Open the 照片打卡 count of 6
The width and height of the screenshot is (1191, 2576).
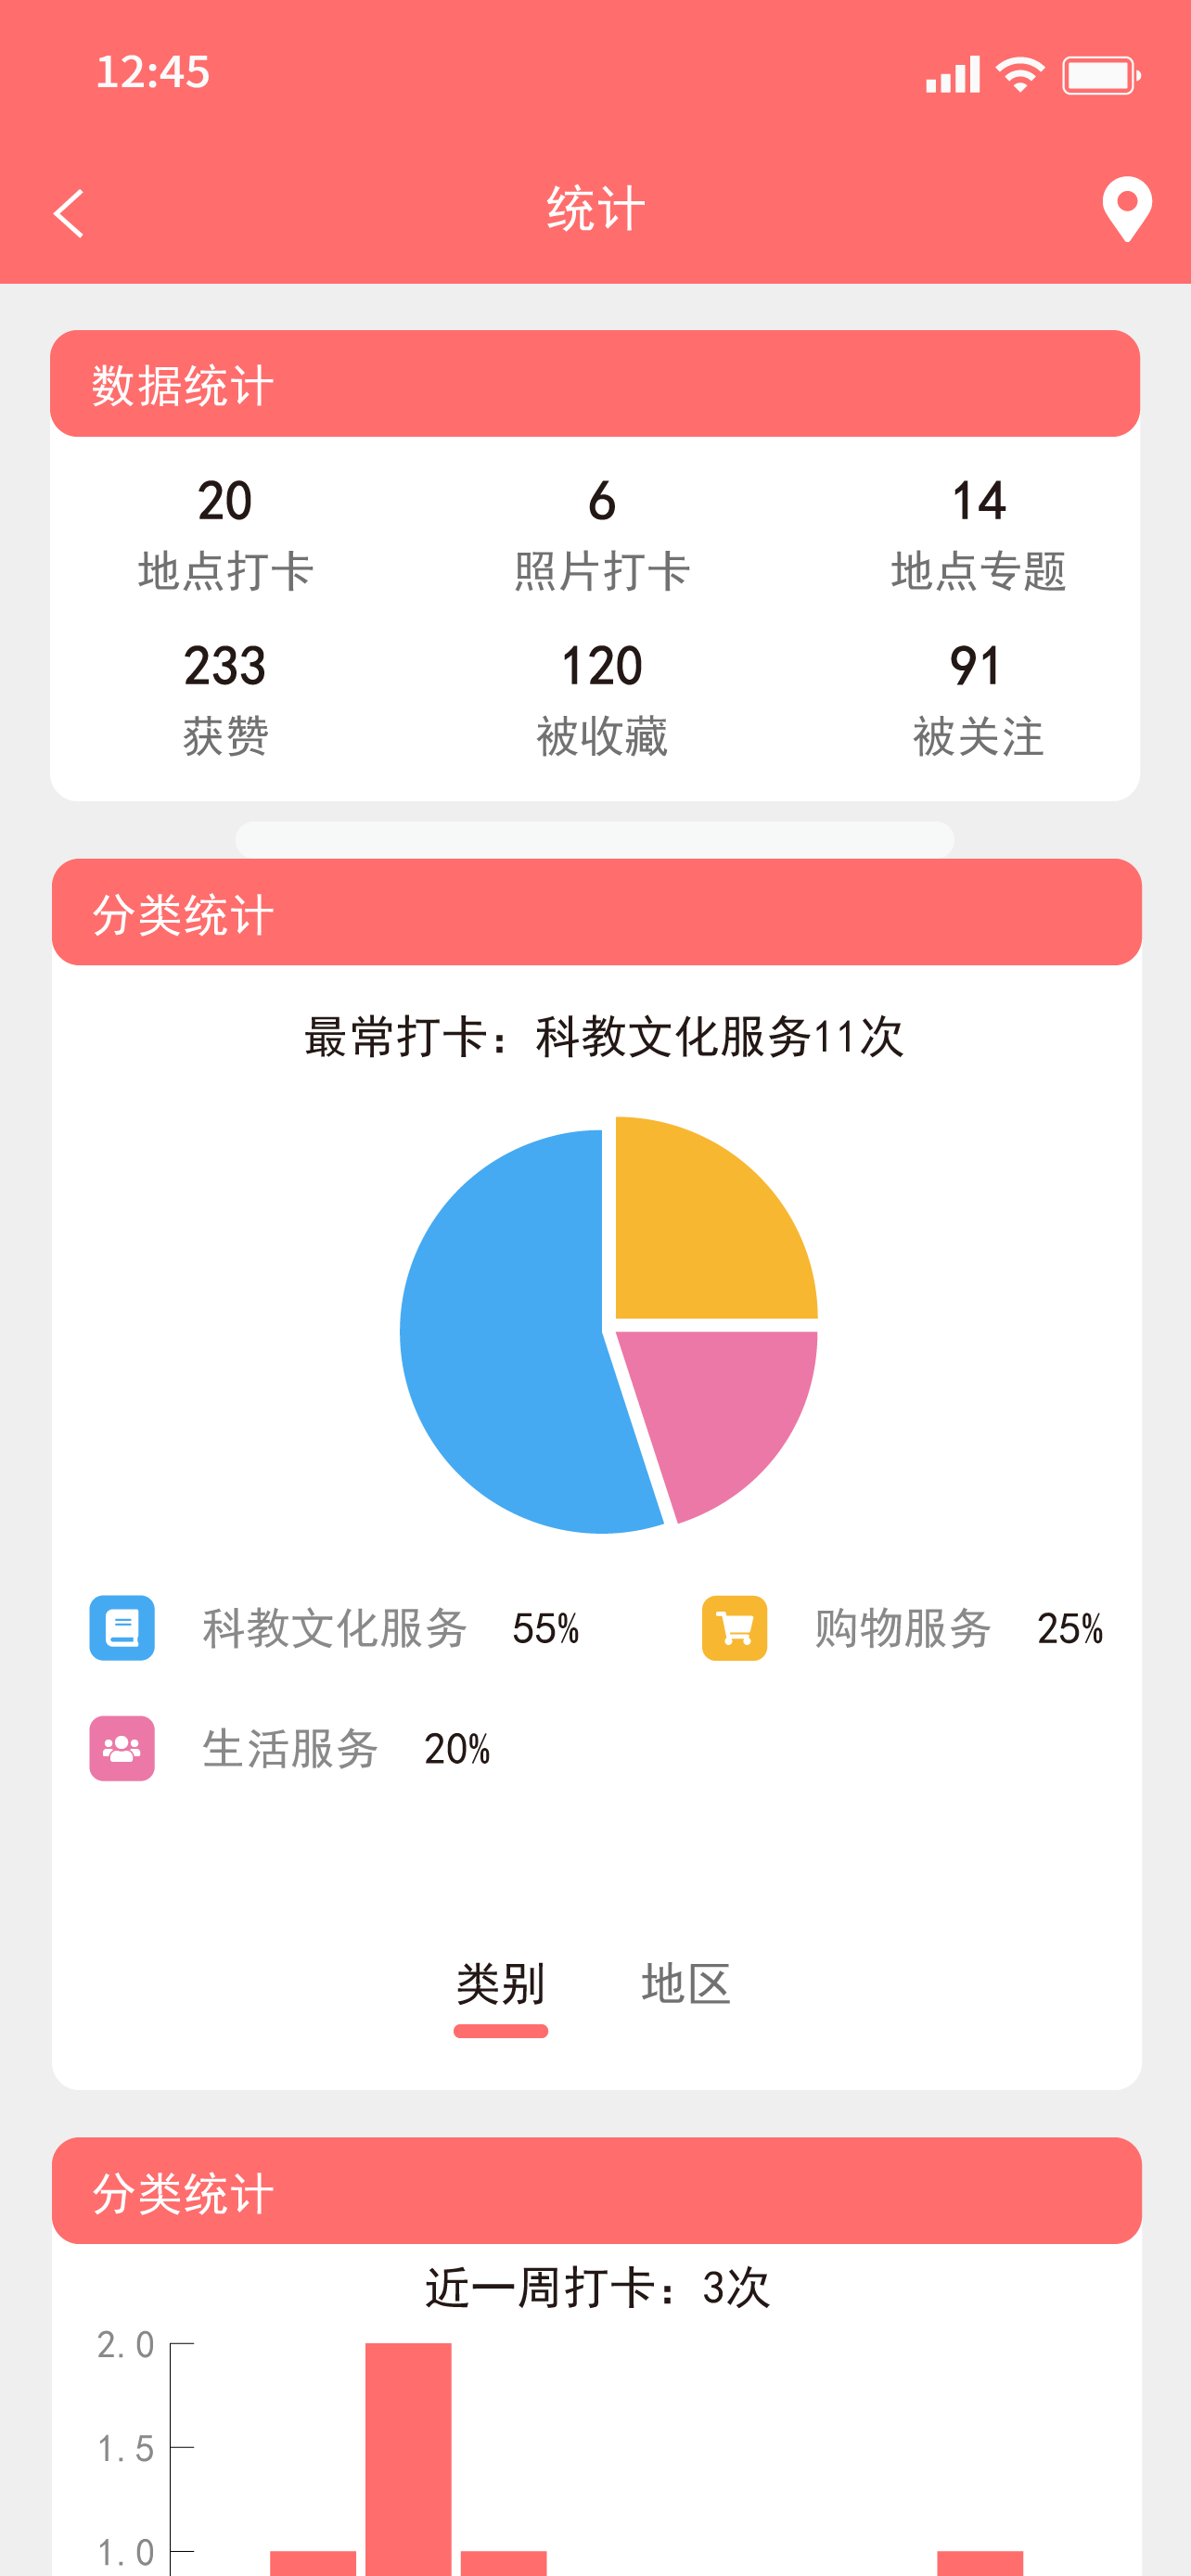tap(602, 534)
